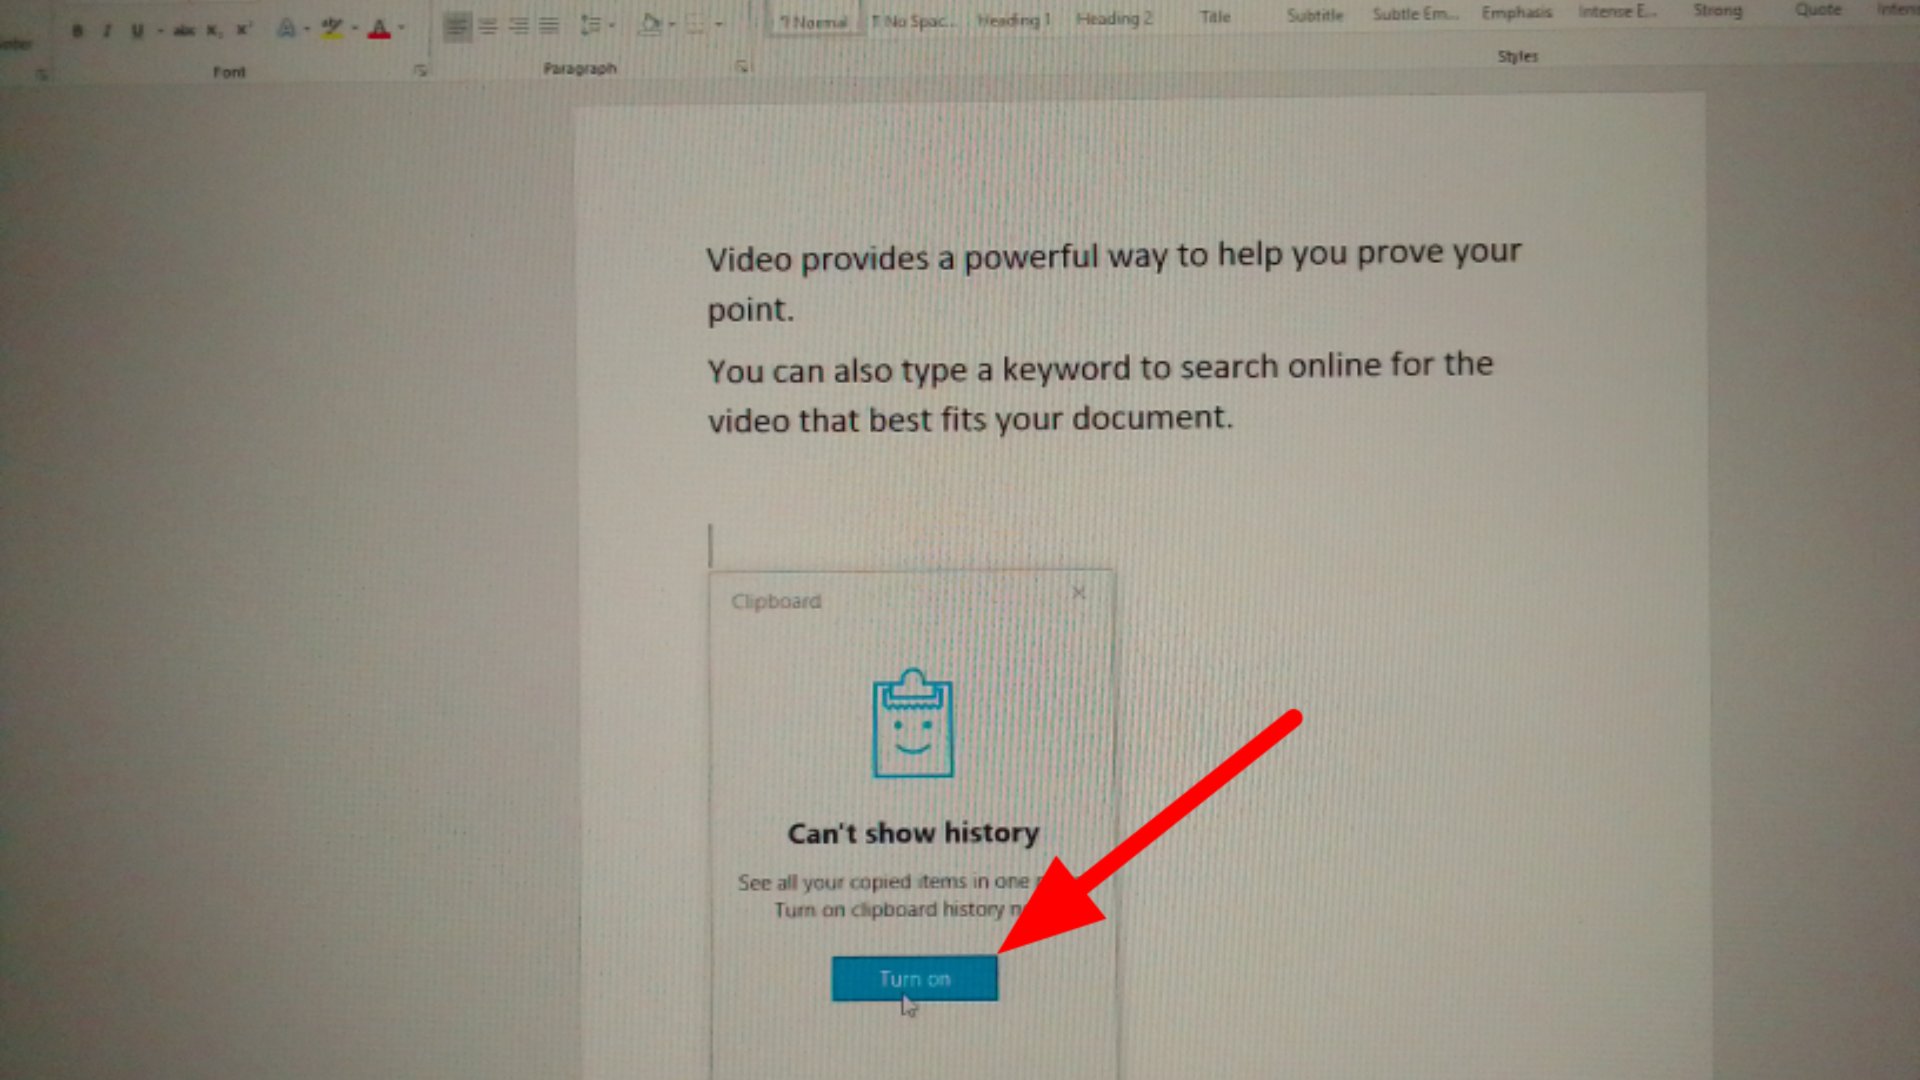Click Turn on clipboard history button
Image resolution: width=1920 pixels, height=1080 pixels.
914,978
